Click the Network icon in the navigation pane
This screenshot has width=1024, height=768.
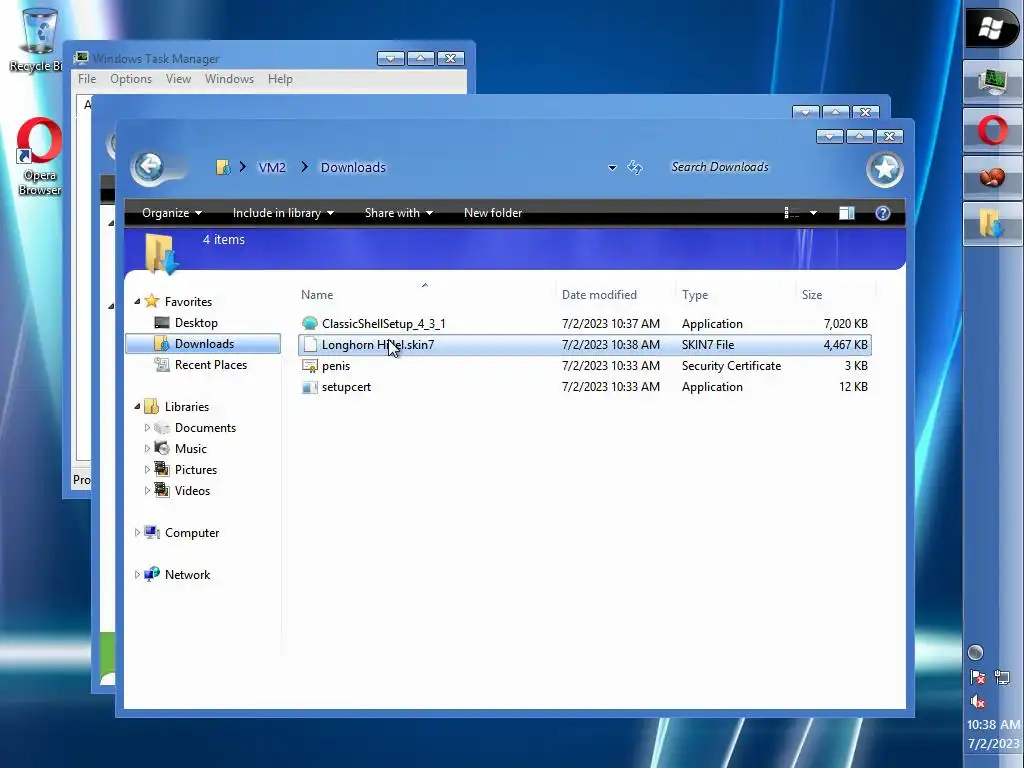pos(152,574)
